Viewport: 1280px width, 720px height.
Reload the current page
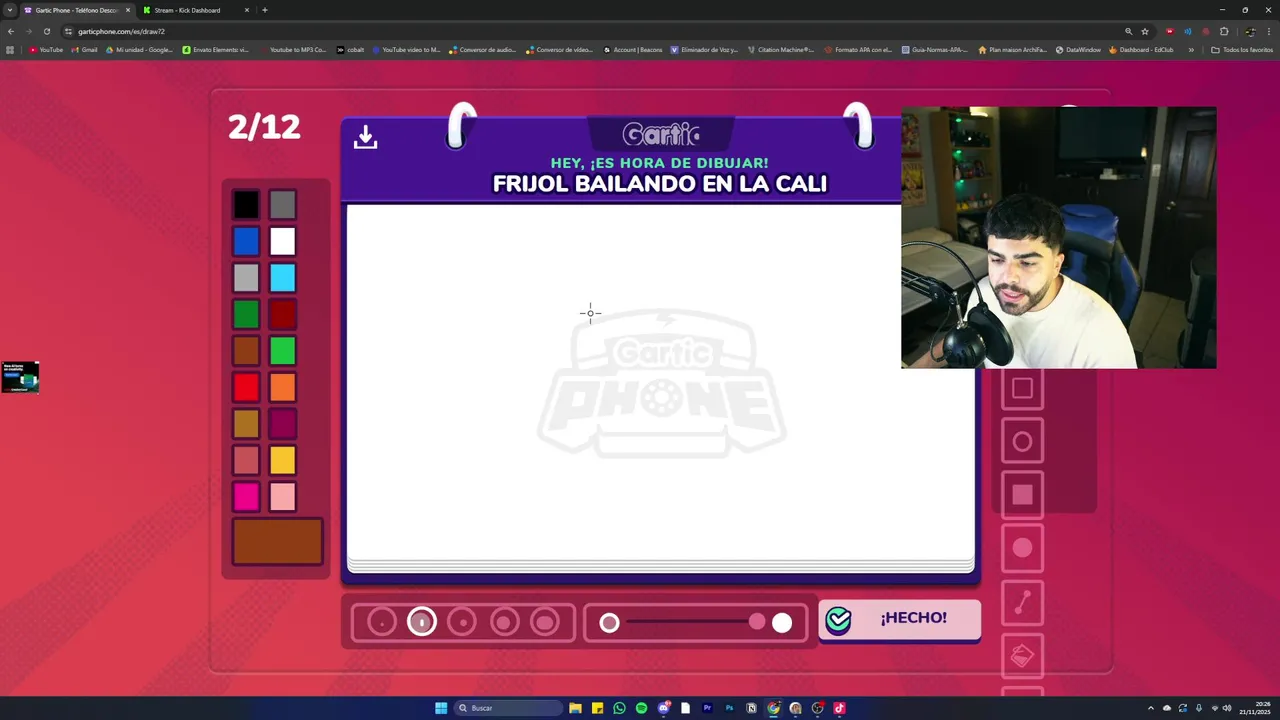pyautogui.click(x=46, y=31)
